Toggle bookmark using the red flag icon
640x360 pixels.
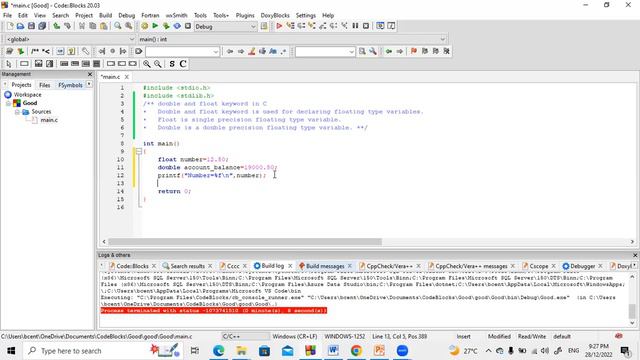[x=414, y=51]
